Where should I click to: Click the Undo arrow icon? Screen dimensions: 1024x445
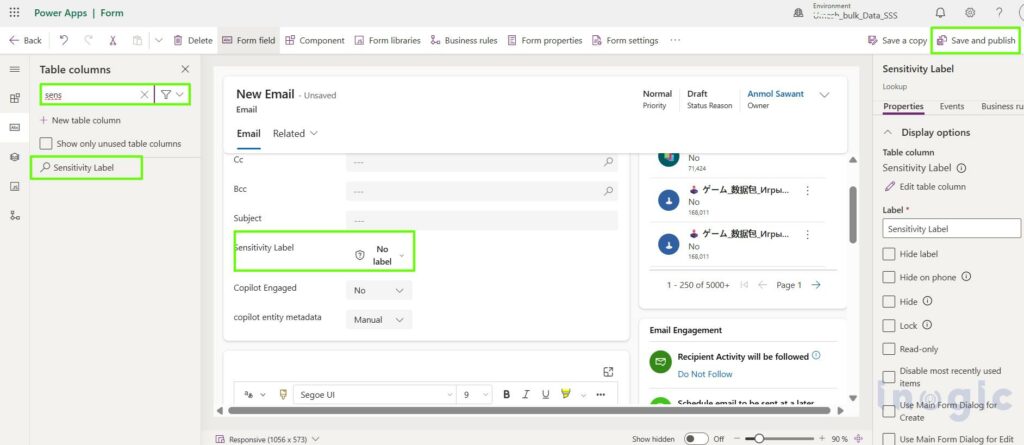coord(64,41)
